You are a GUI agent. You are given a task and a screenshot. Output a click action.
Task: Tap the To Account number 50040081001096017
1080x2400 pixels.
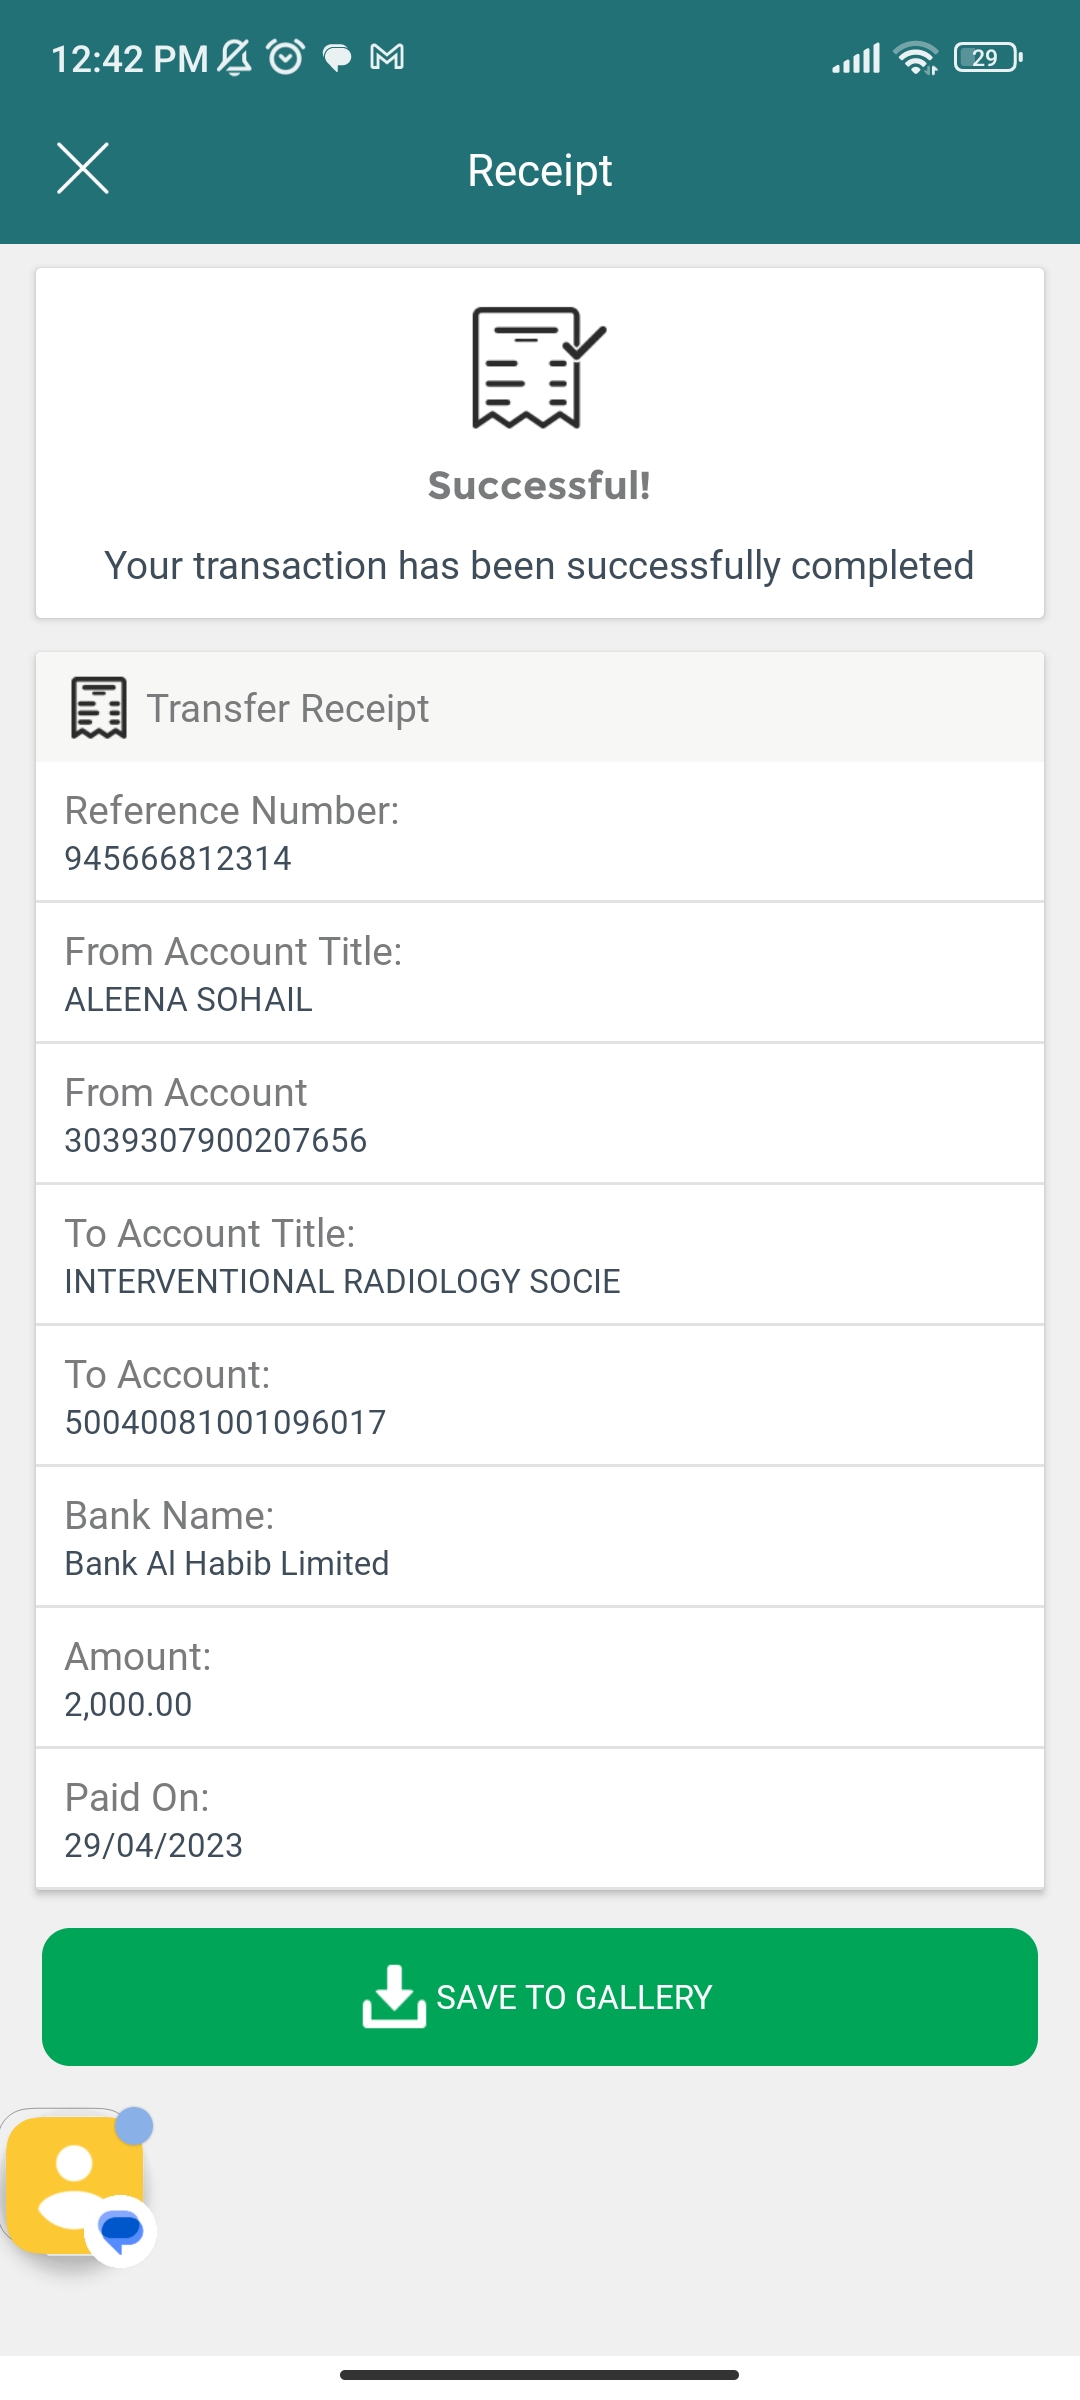[225, 1422]
